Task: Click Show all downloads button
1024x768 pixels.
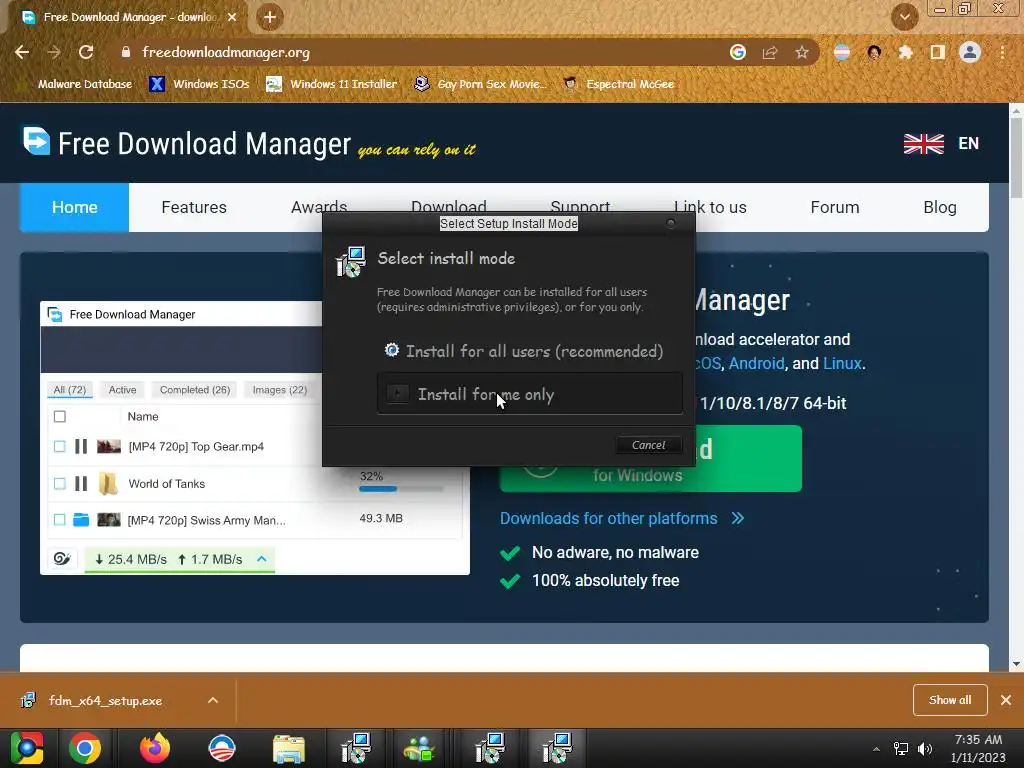Action: pos(950,700)
